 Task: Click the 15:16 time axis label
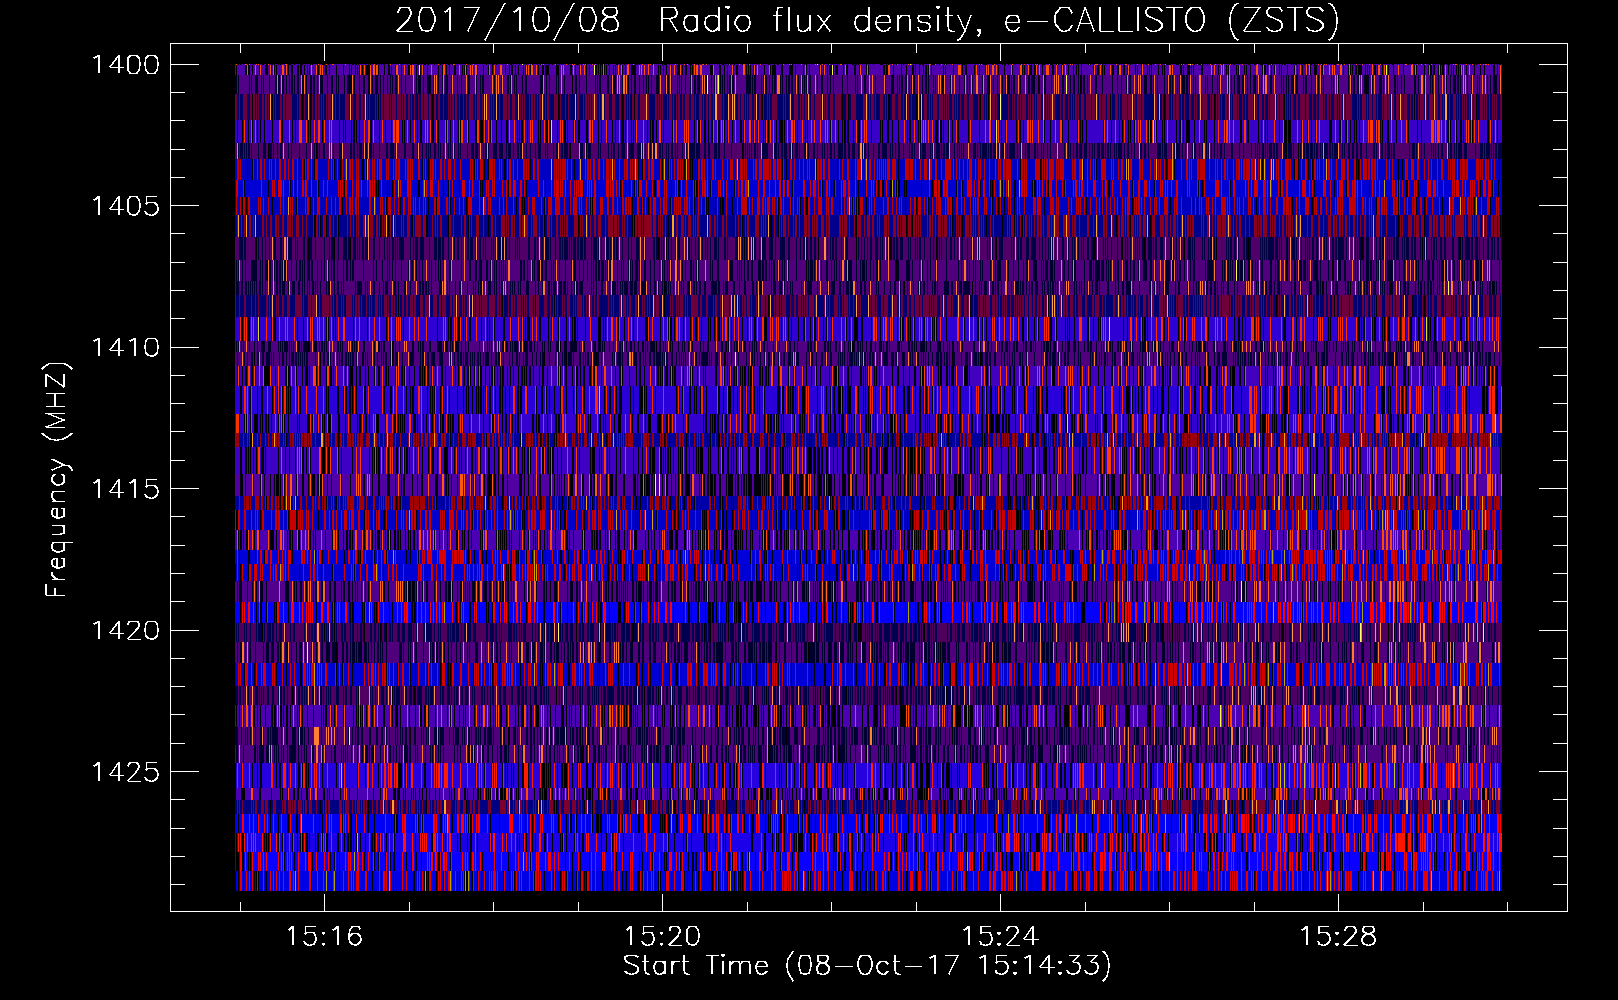(324, 937)
